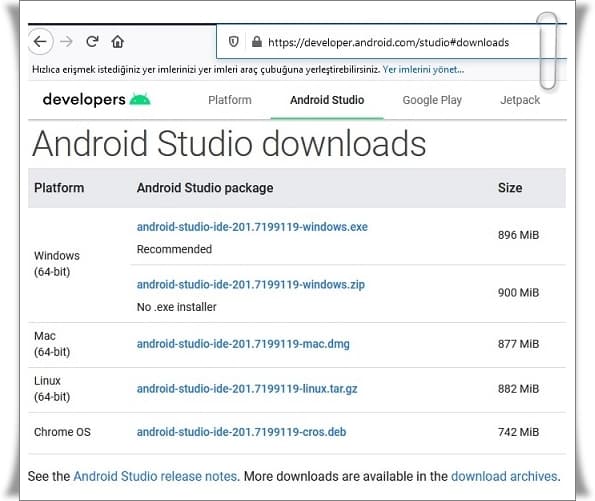The image size is (595, 501).
Task: Click the 'Mac (64-bit)' platform cell
Action: tap(52, 344)
